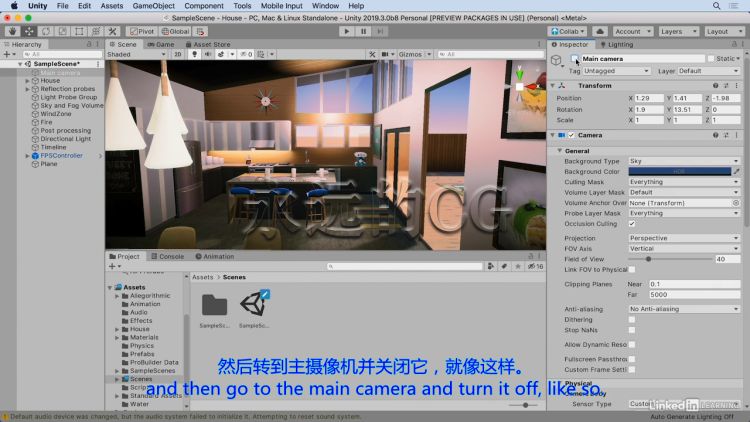Switch to the Lighting tab
Viewport: 750px width, 422px height.
(617, 44)
